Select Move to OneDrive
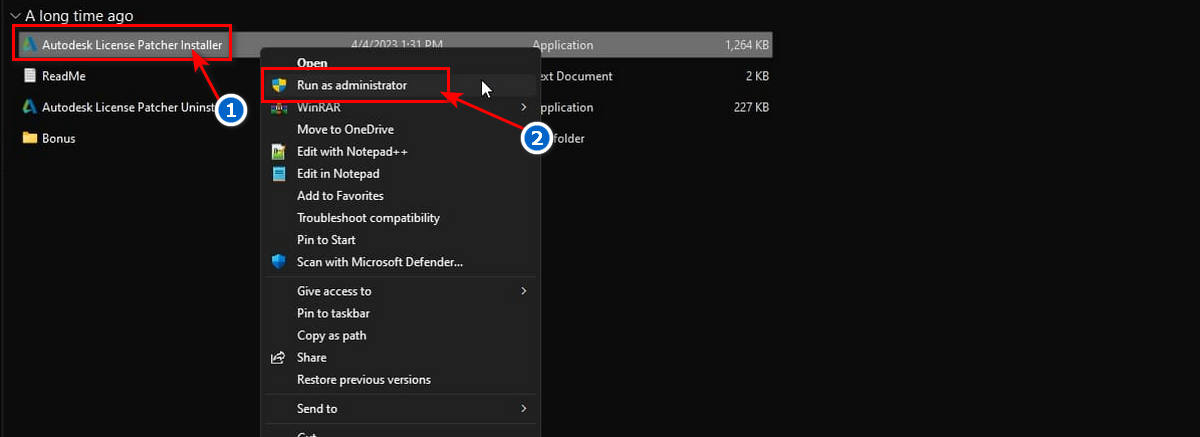 coord(345,130)
